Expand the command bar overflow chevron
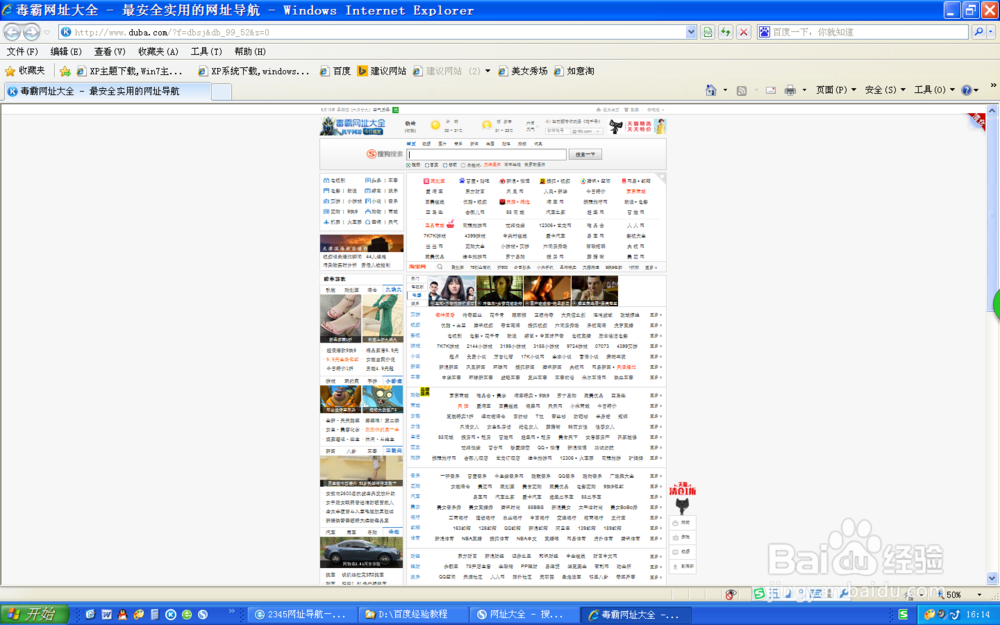 point(992,85)
